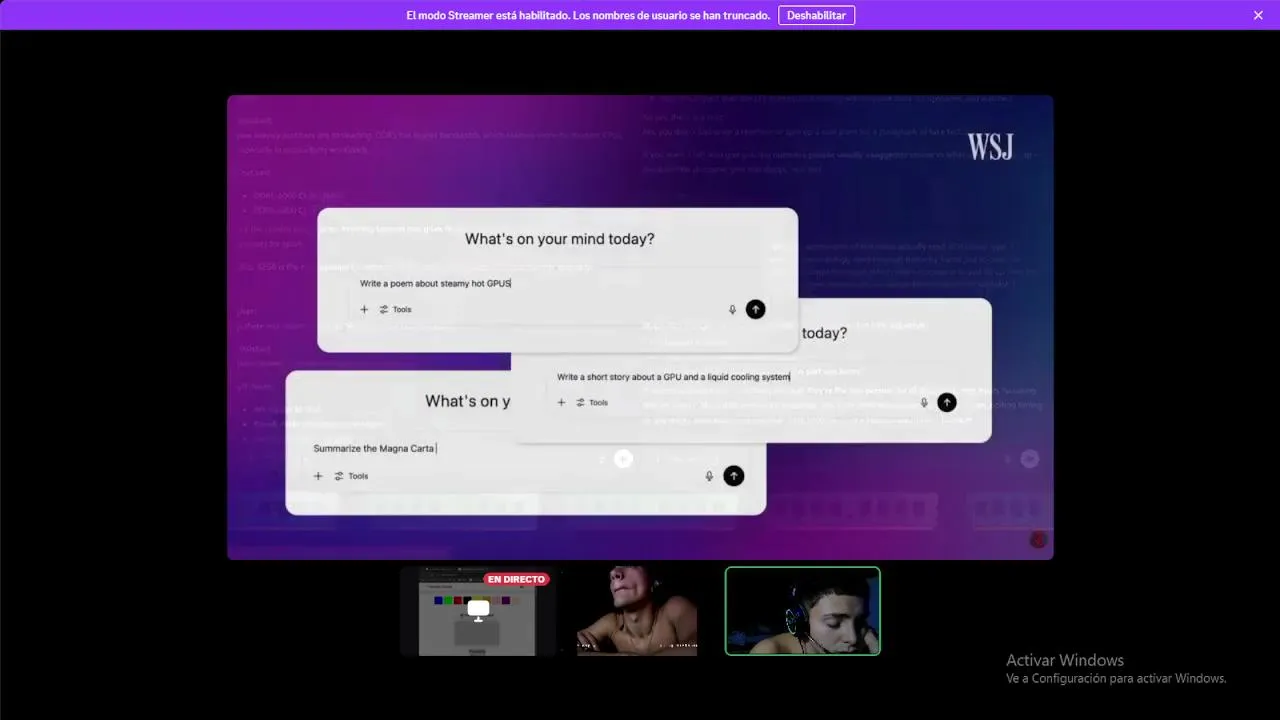
Task: Click plus icon in the Magna Carta card
Action: 318,476
